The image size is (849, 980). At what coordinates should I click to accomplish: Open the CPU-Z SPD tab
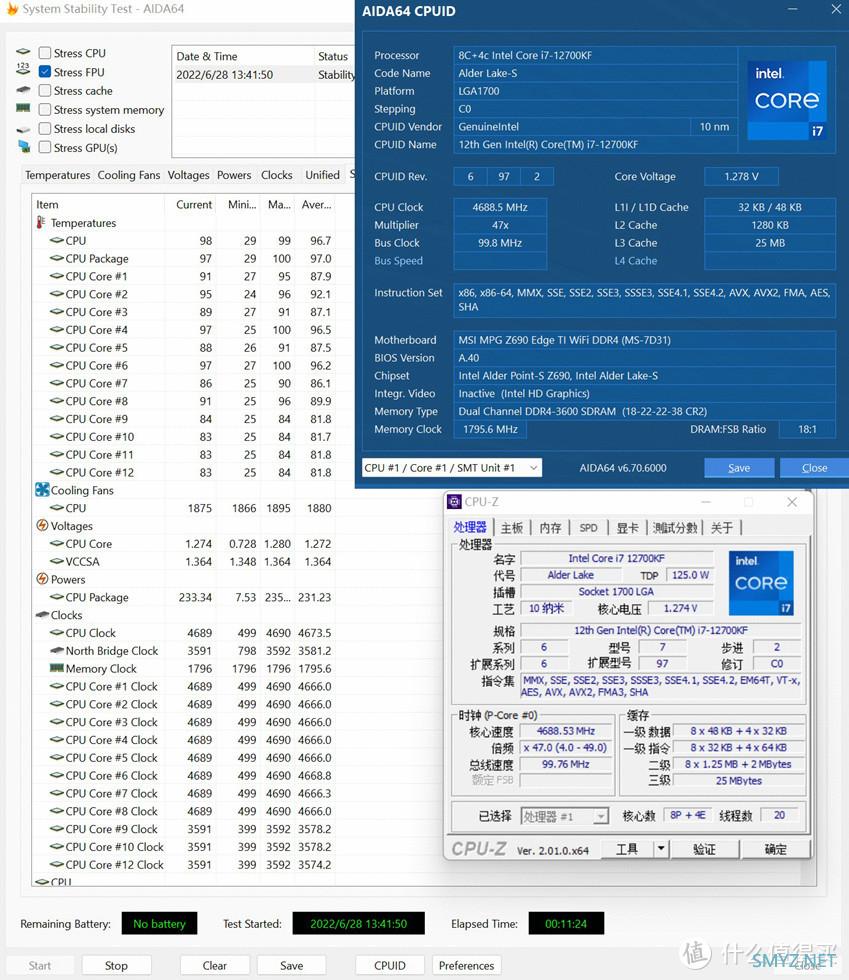point(588,528)
